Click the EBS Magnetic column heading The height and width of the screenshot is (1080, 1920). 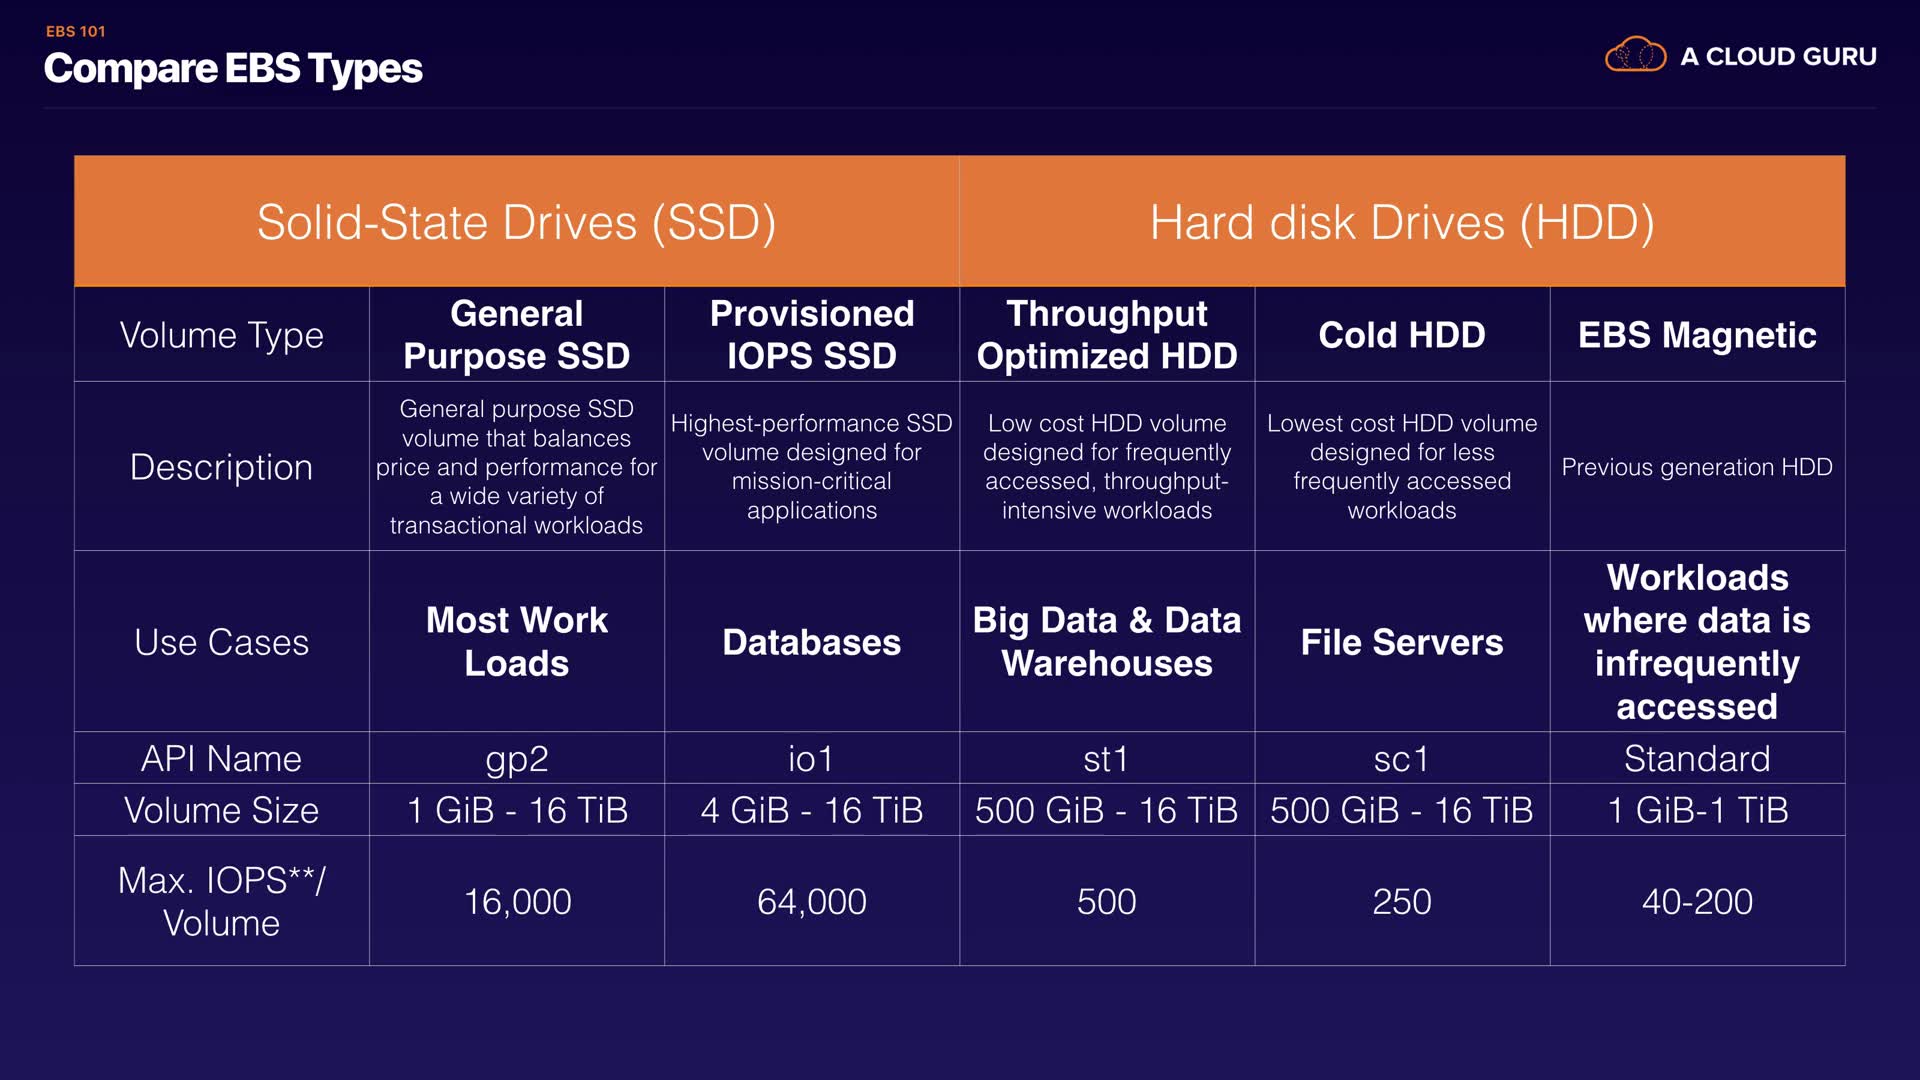click(1696, 335)
